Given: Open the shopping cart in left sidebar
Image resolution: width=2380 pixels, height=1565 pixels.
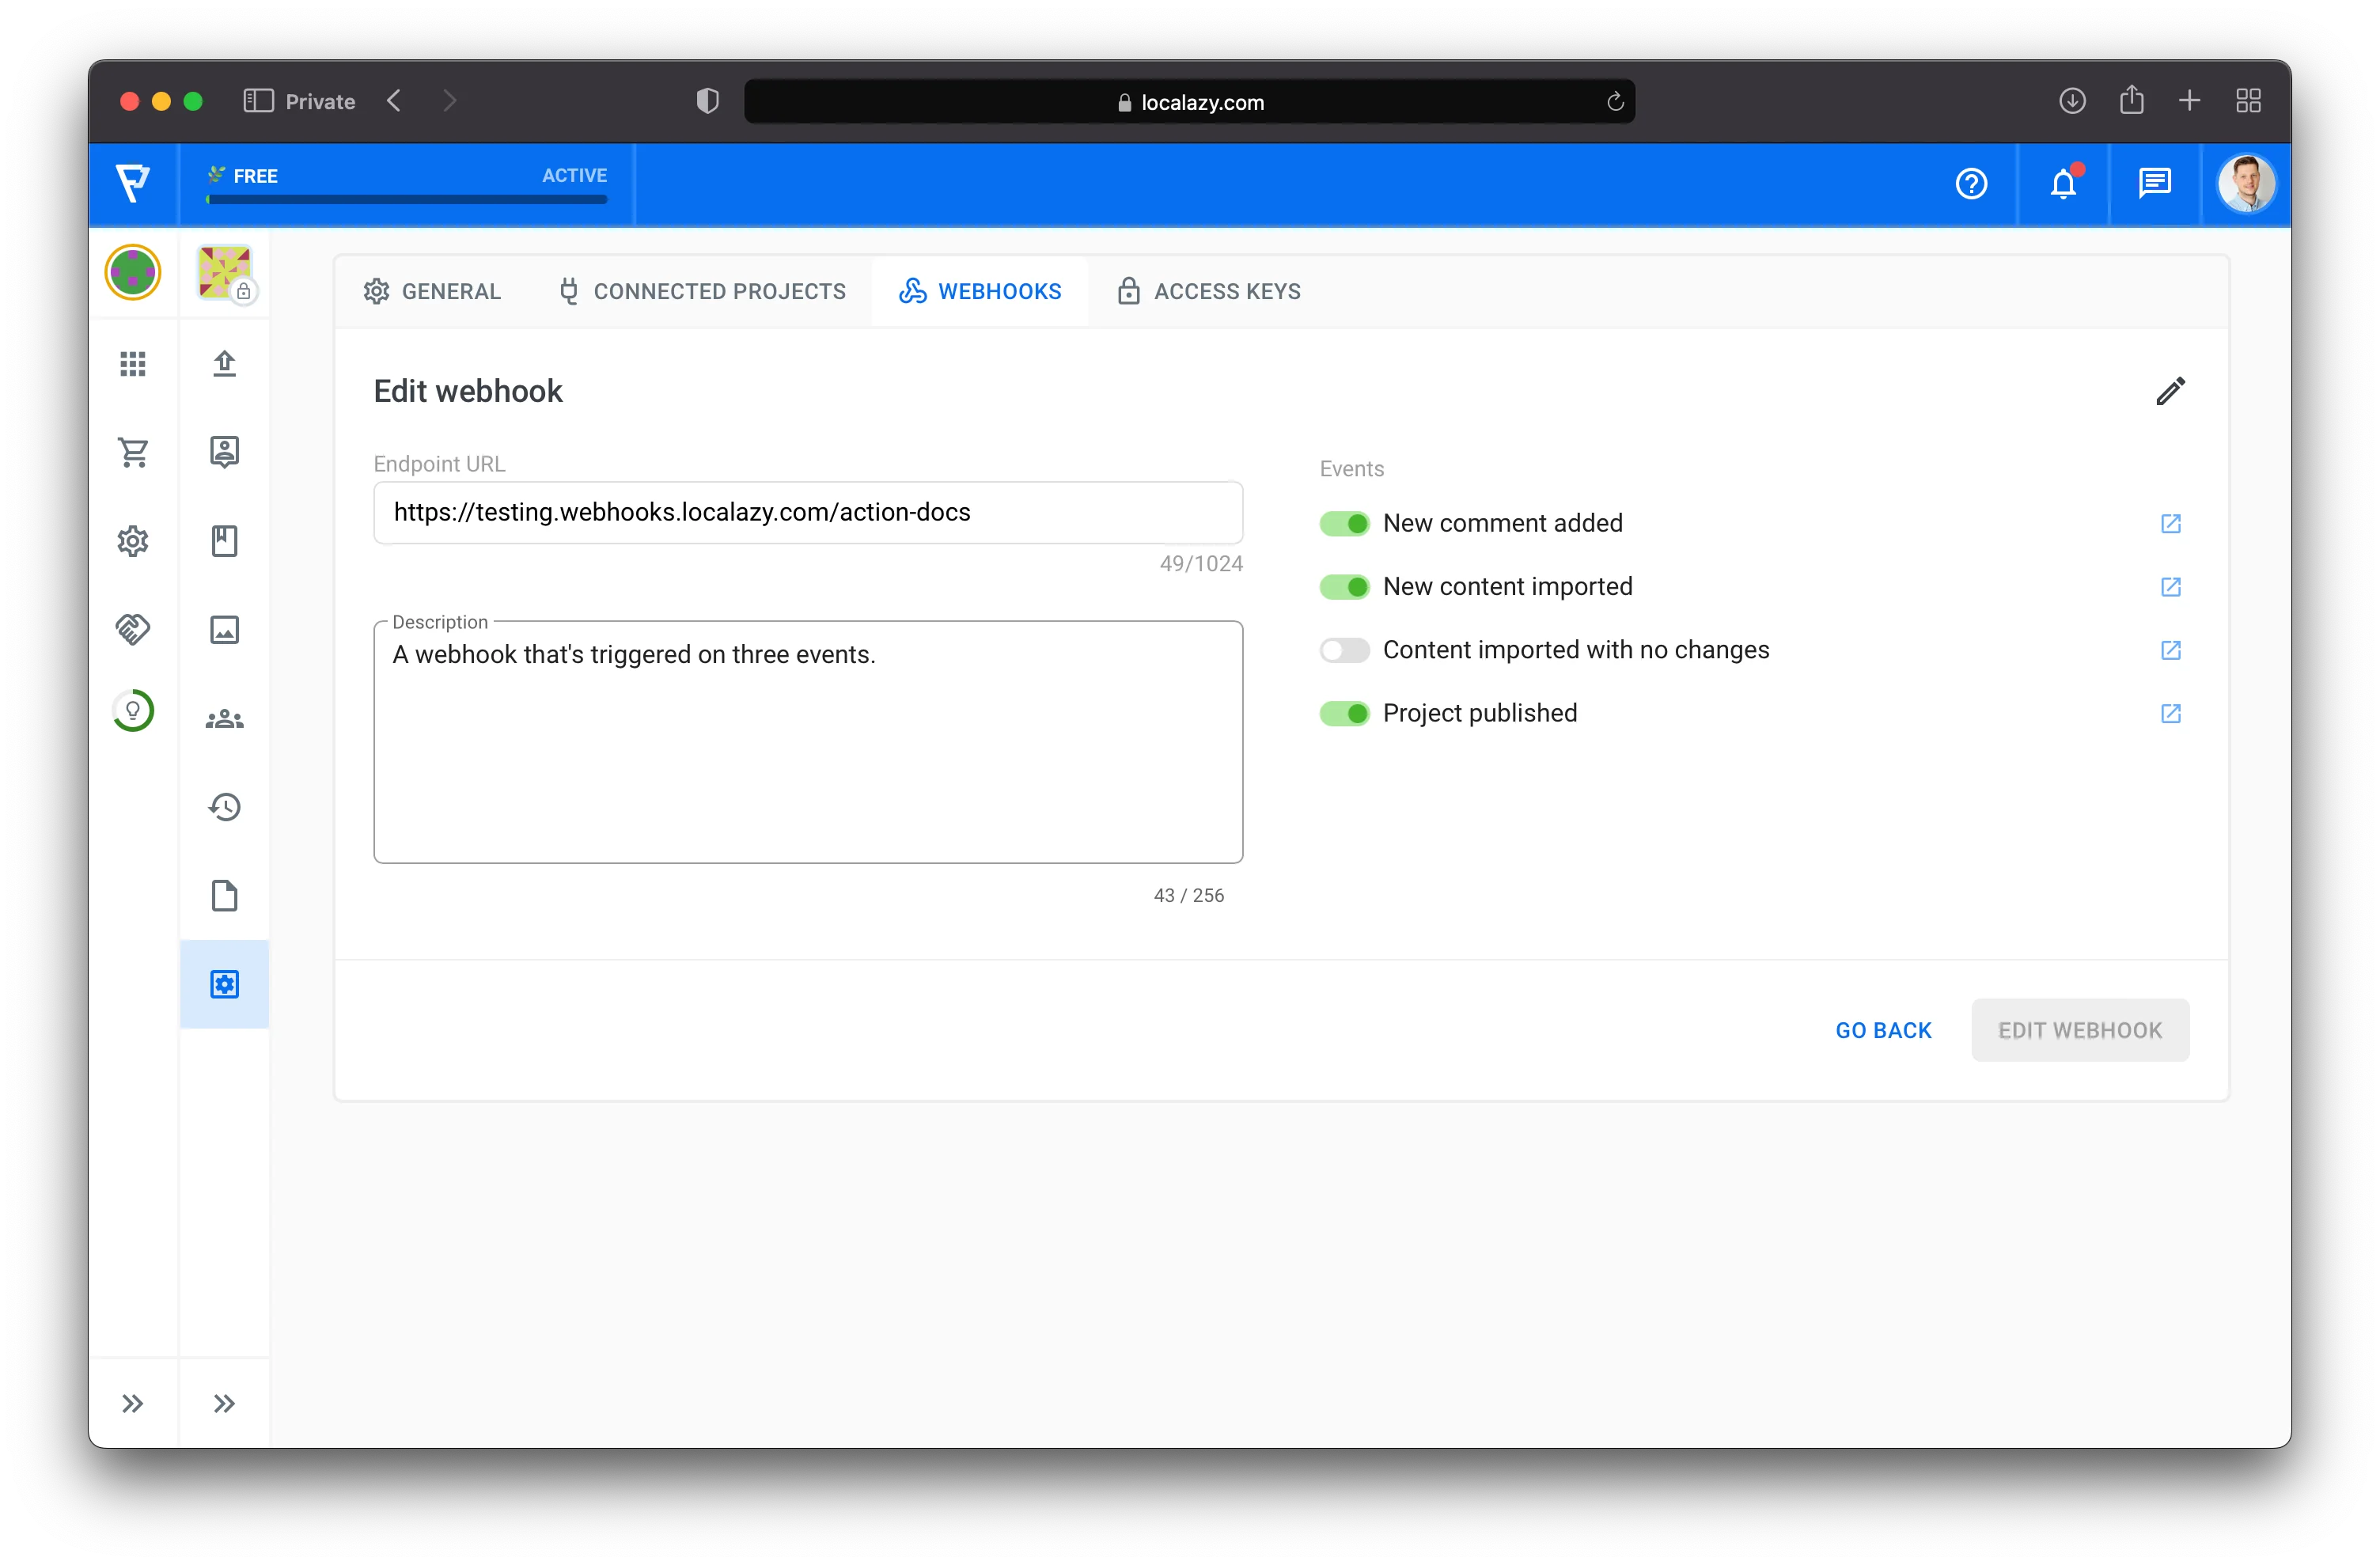Looking at the screenshot, I should point(133,452).
